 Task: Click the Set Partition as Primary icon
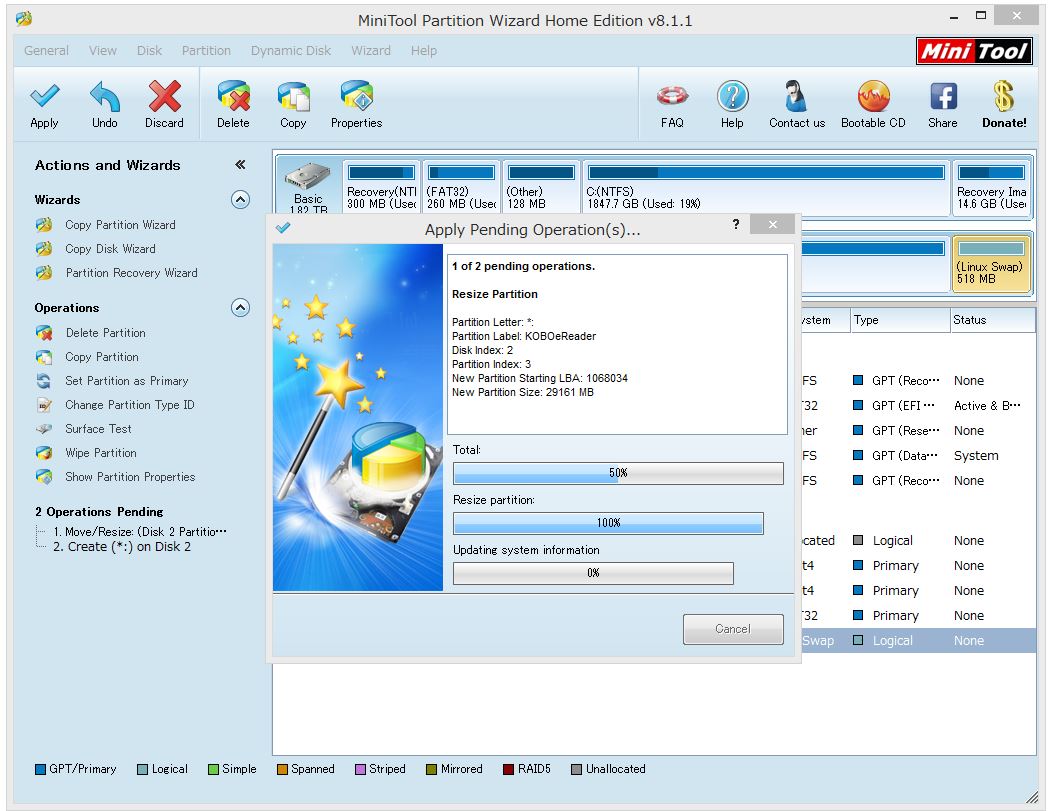point(44,381)
